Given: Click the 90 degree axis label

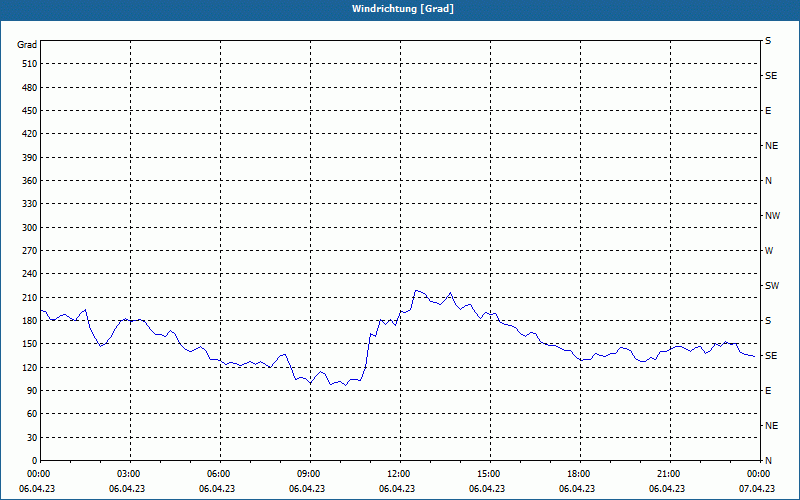Looking at the screenshot, I should (x=32, y=391).
